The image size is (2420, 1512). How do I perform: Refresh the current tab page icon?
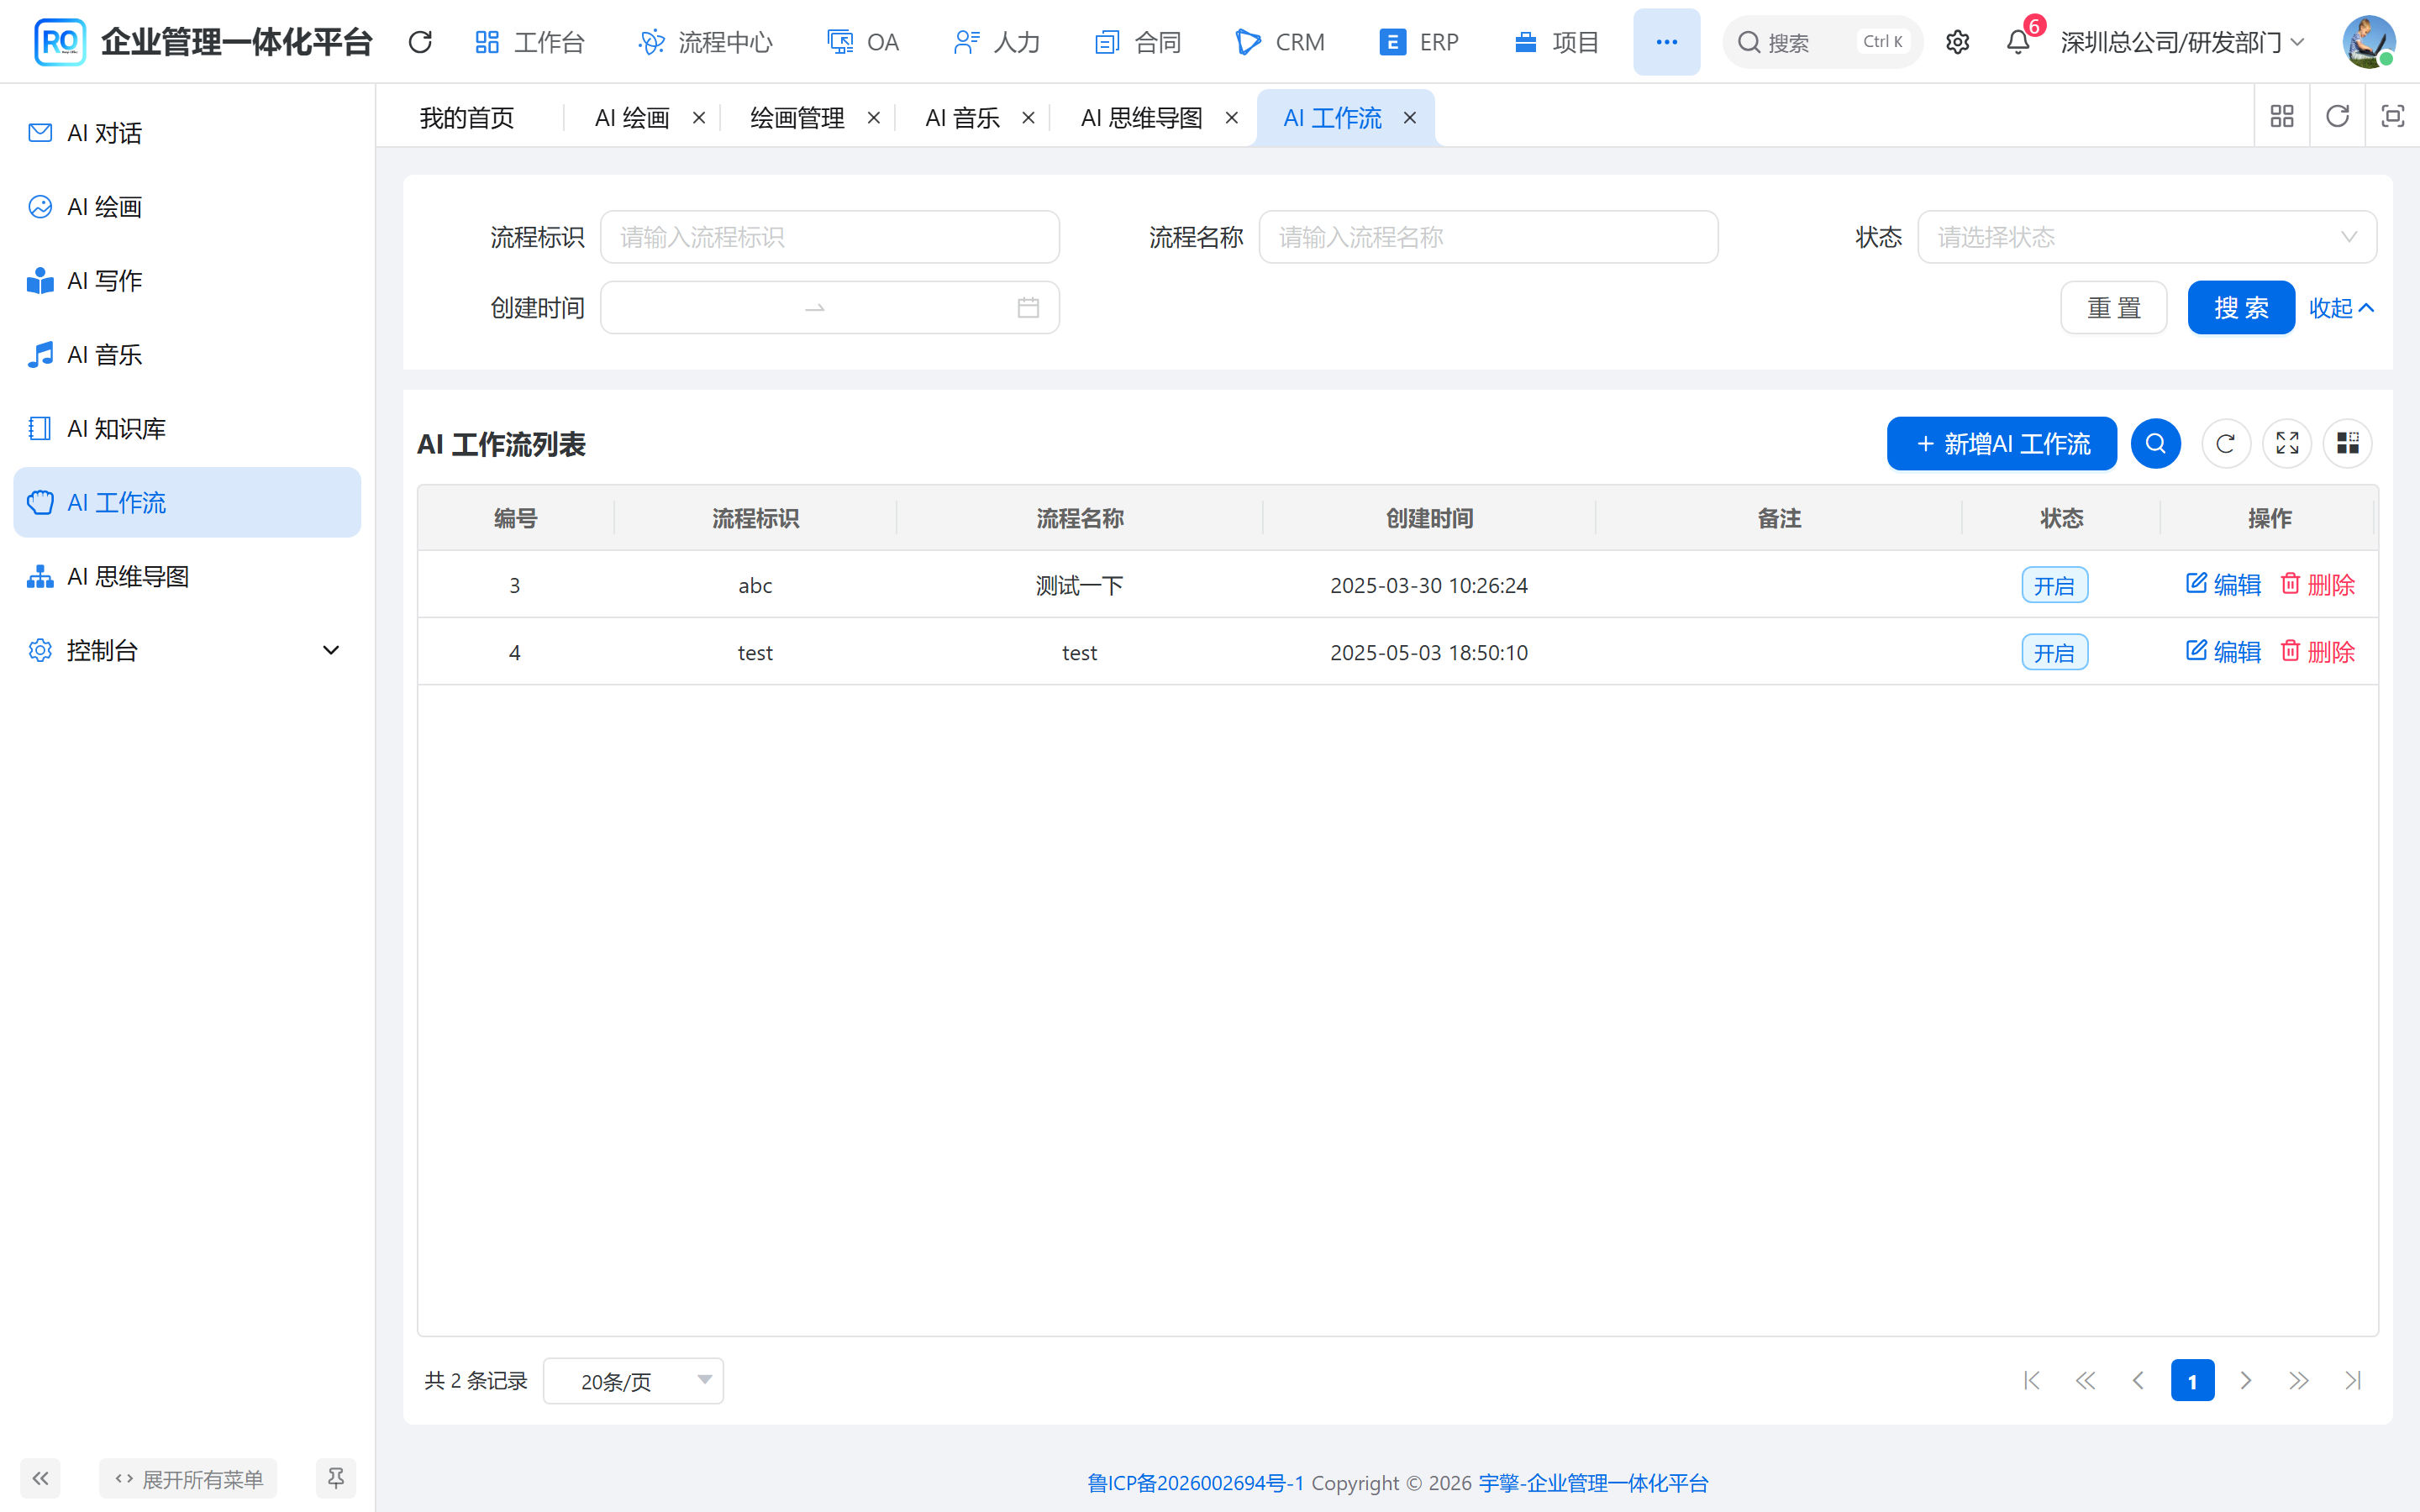point(2337,117)
